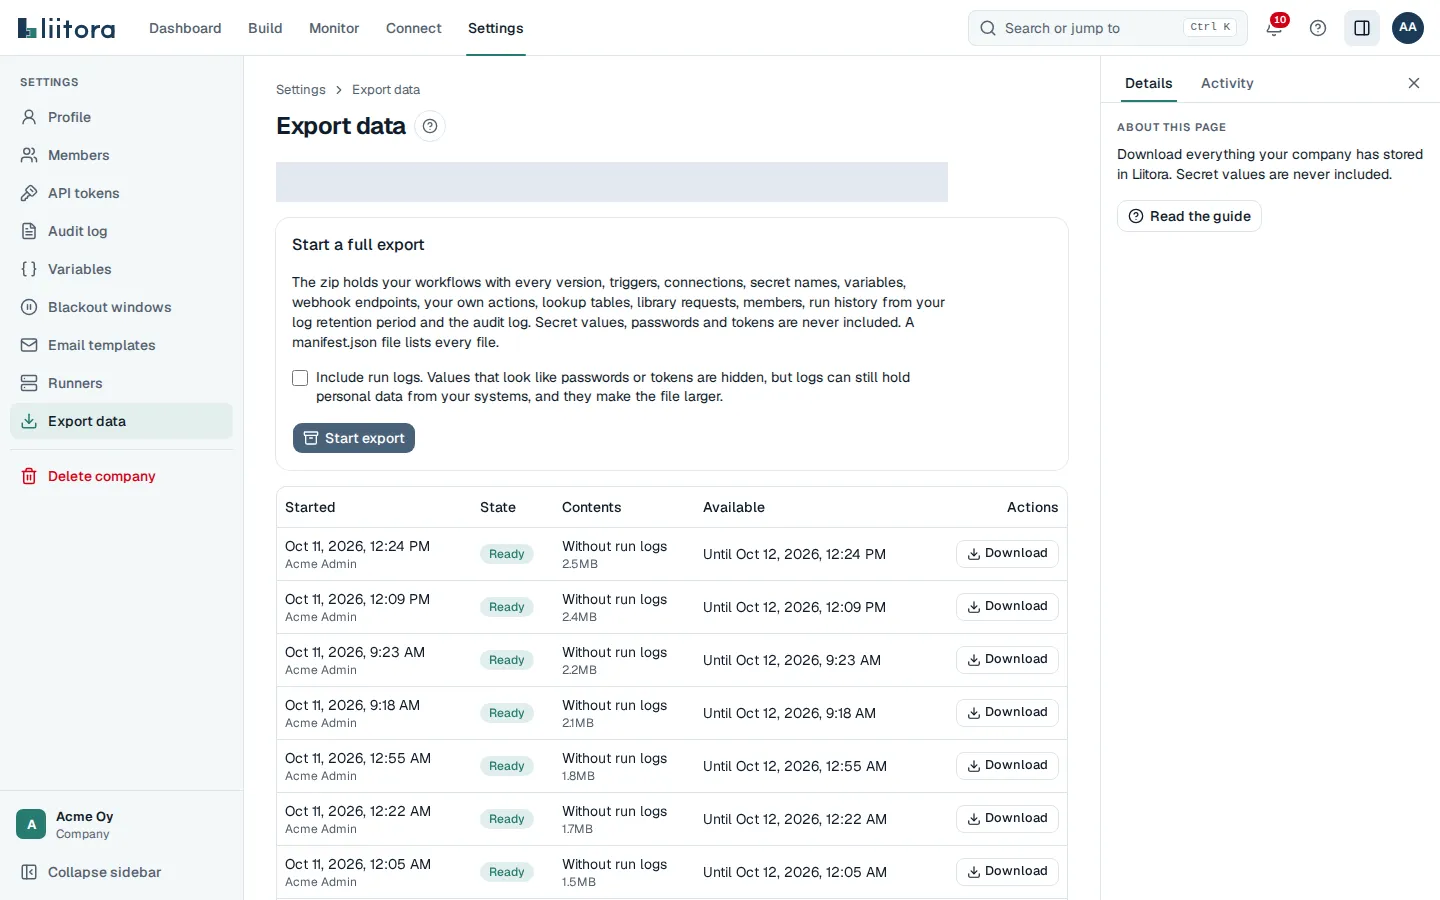Image resolution: width=1440 pixels, height=900 pixels.
Task: Click the Liitora logo
Action: 66,28
